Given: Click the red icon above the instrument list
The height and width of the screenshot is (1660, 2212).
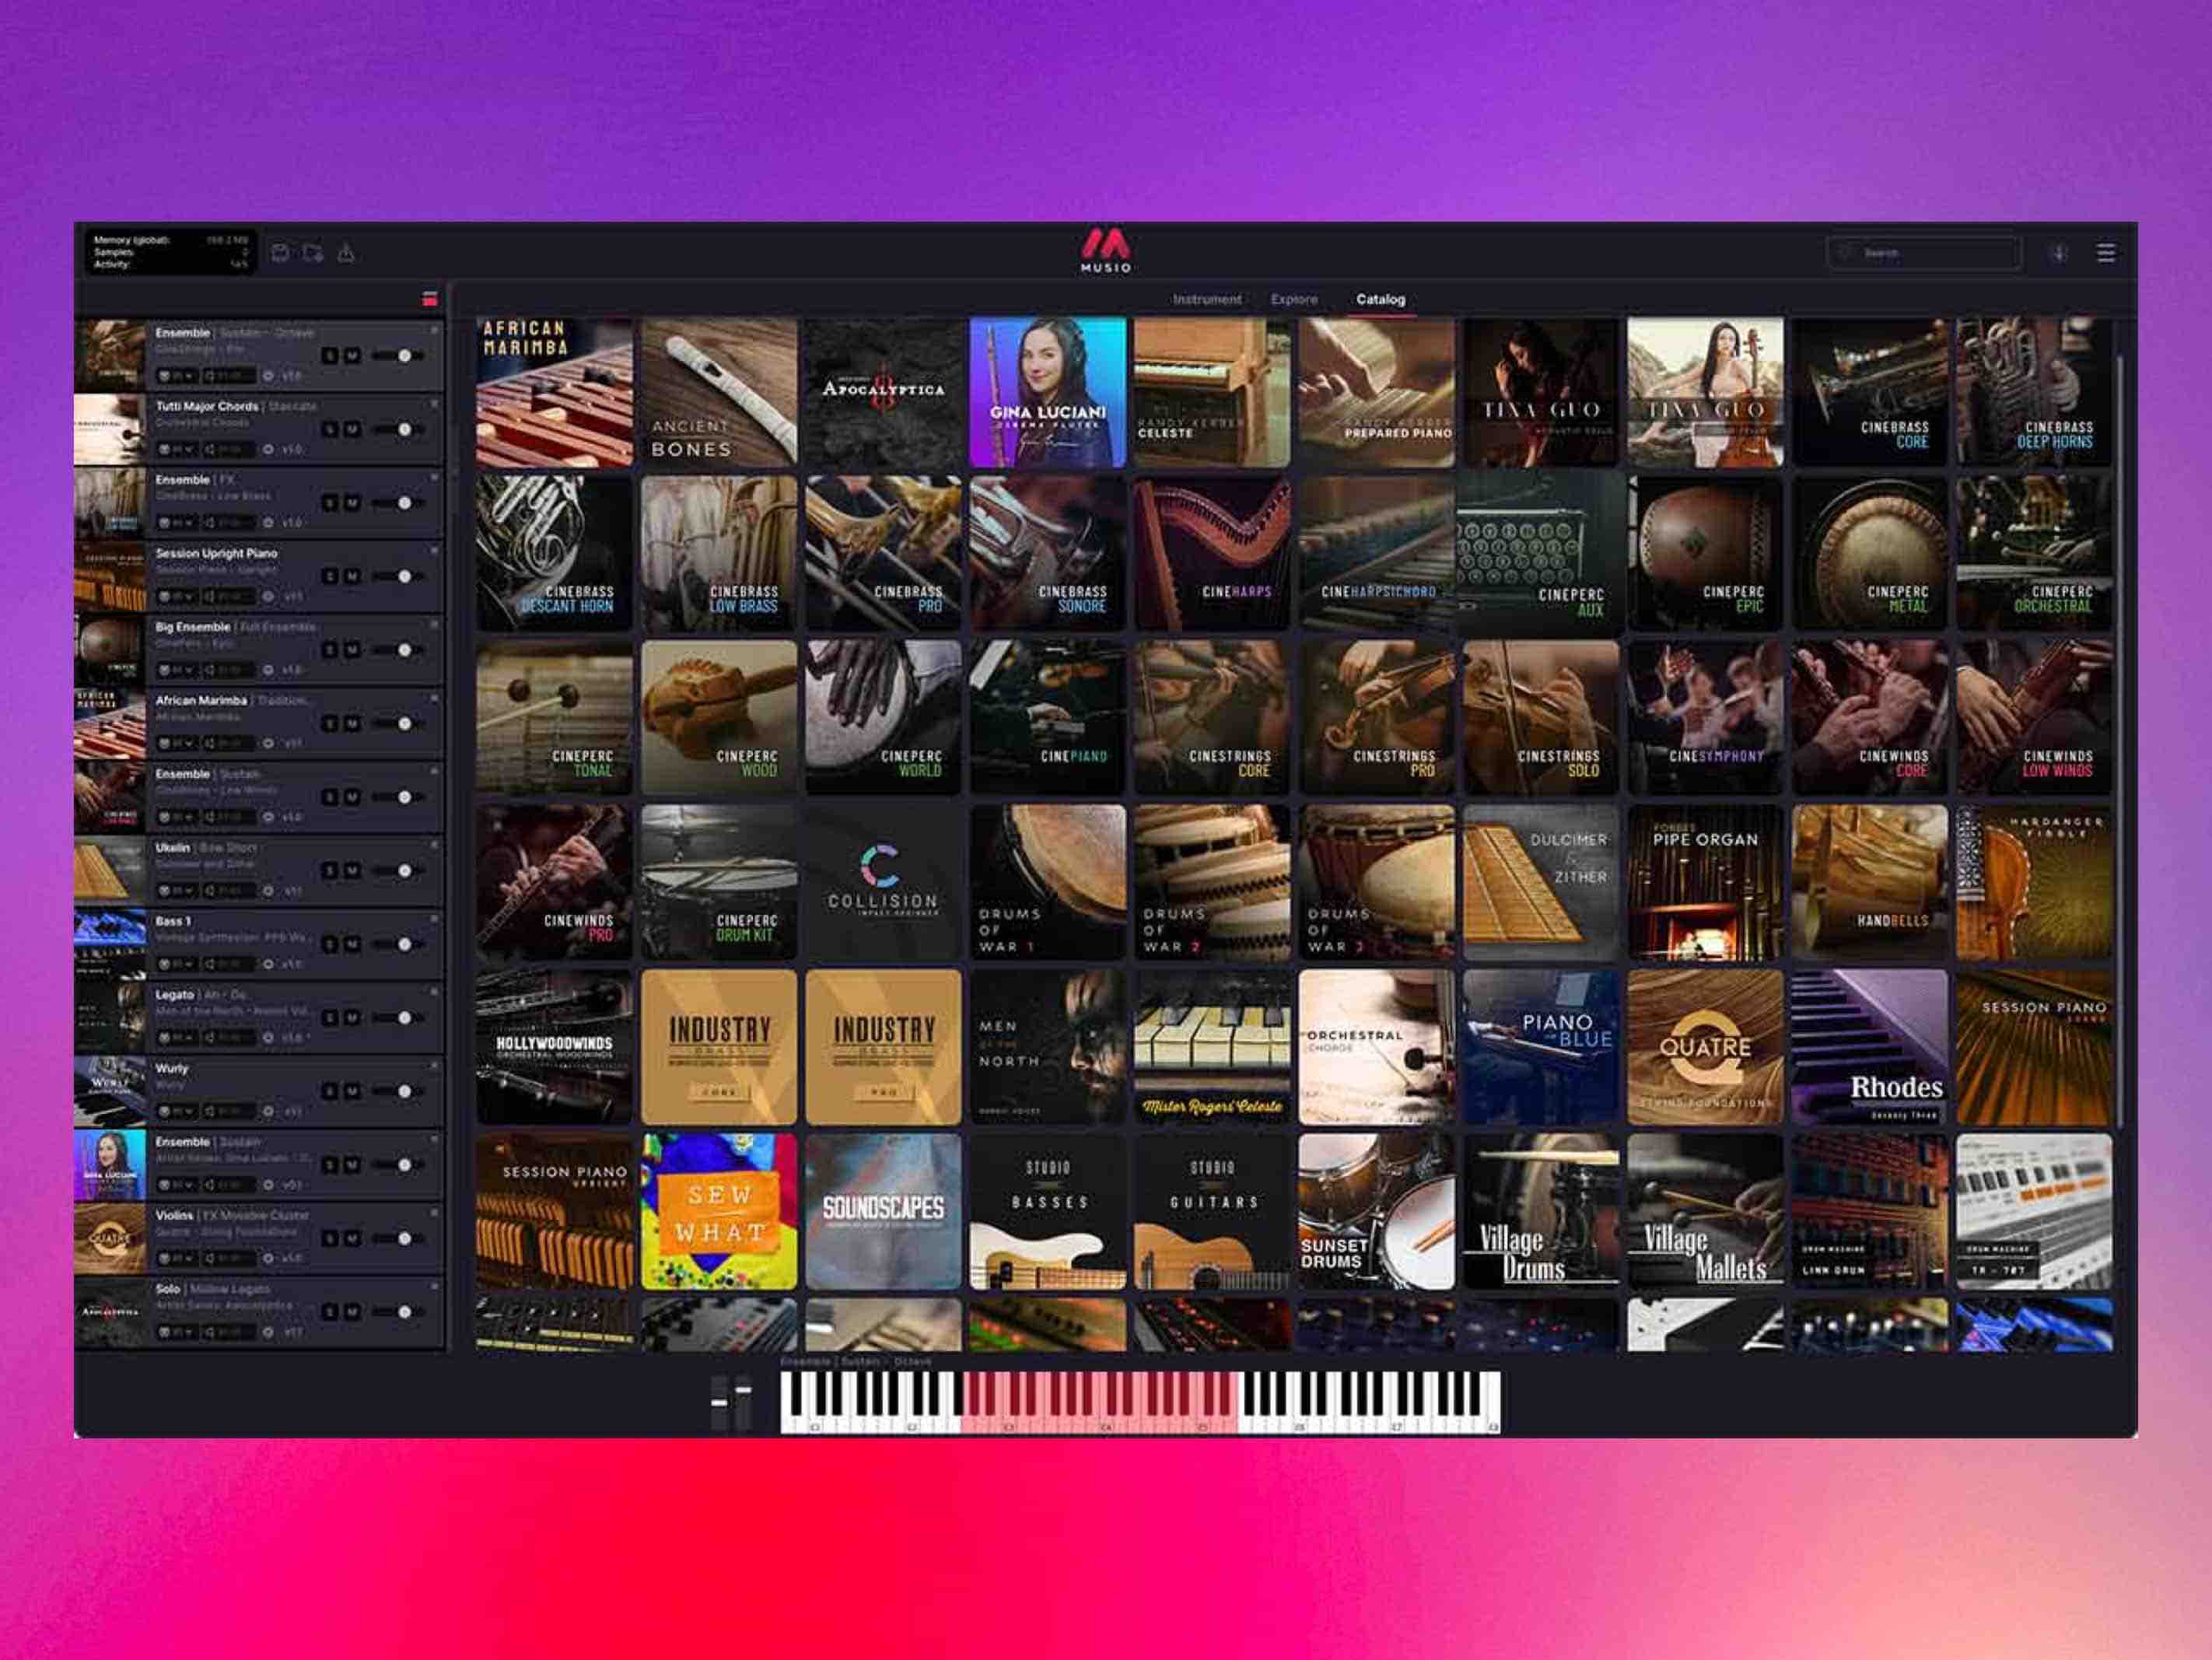Looking at the screenshot, I should pyautogui.click(x=430, y=299).
